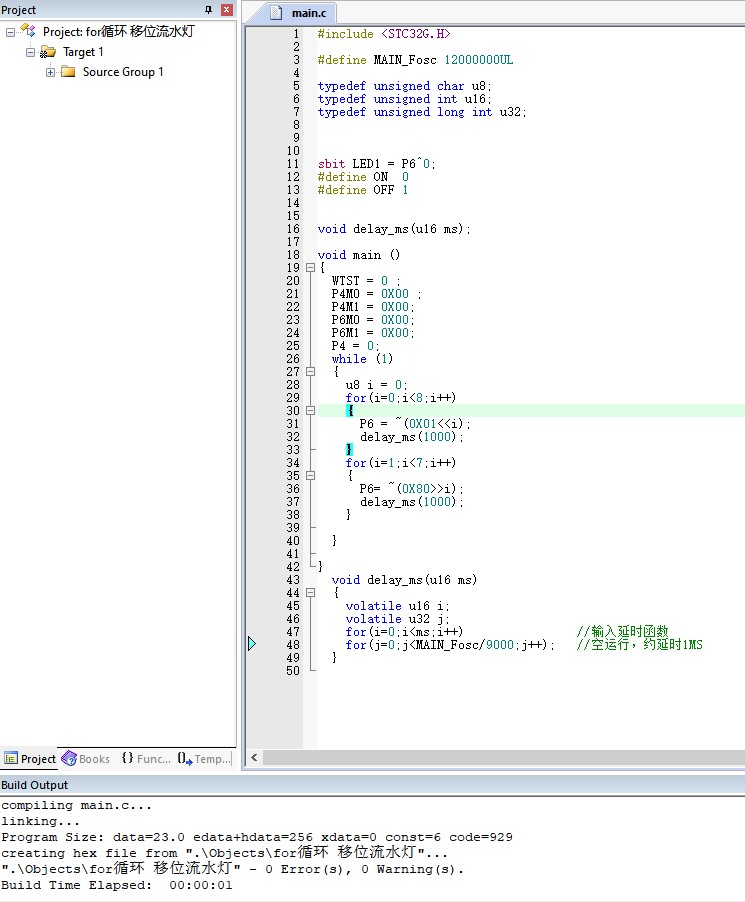
Task: Click the Source Group 1 folder icon
Action: click(x=68, y=72)
